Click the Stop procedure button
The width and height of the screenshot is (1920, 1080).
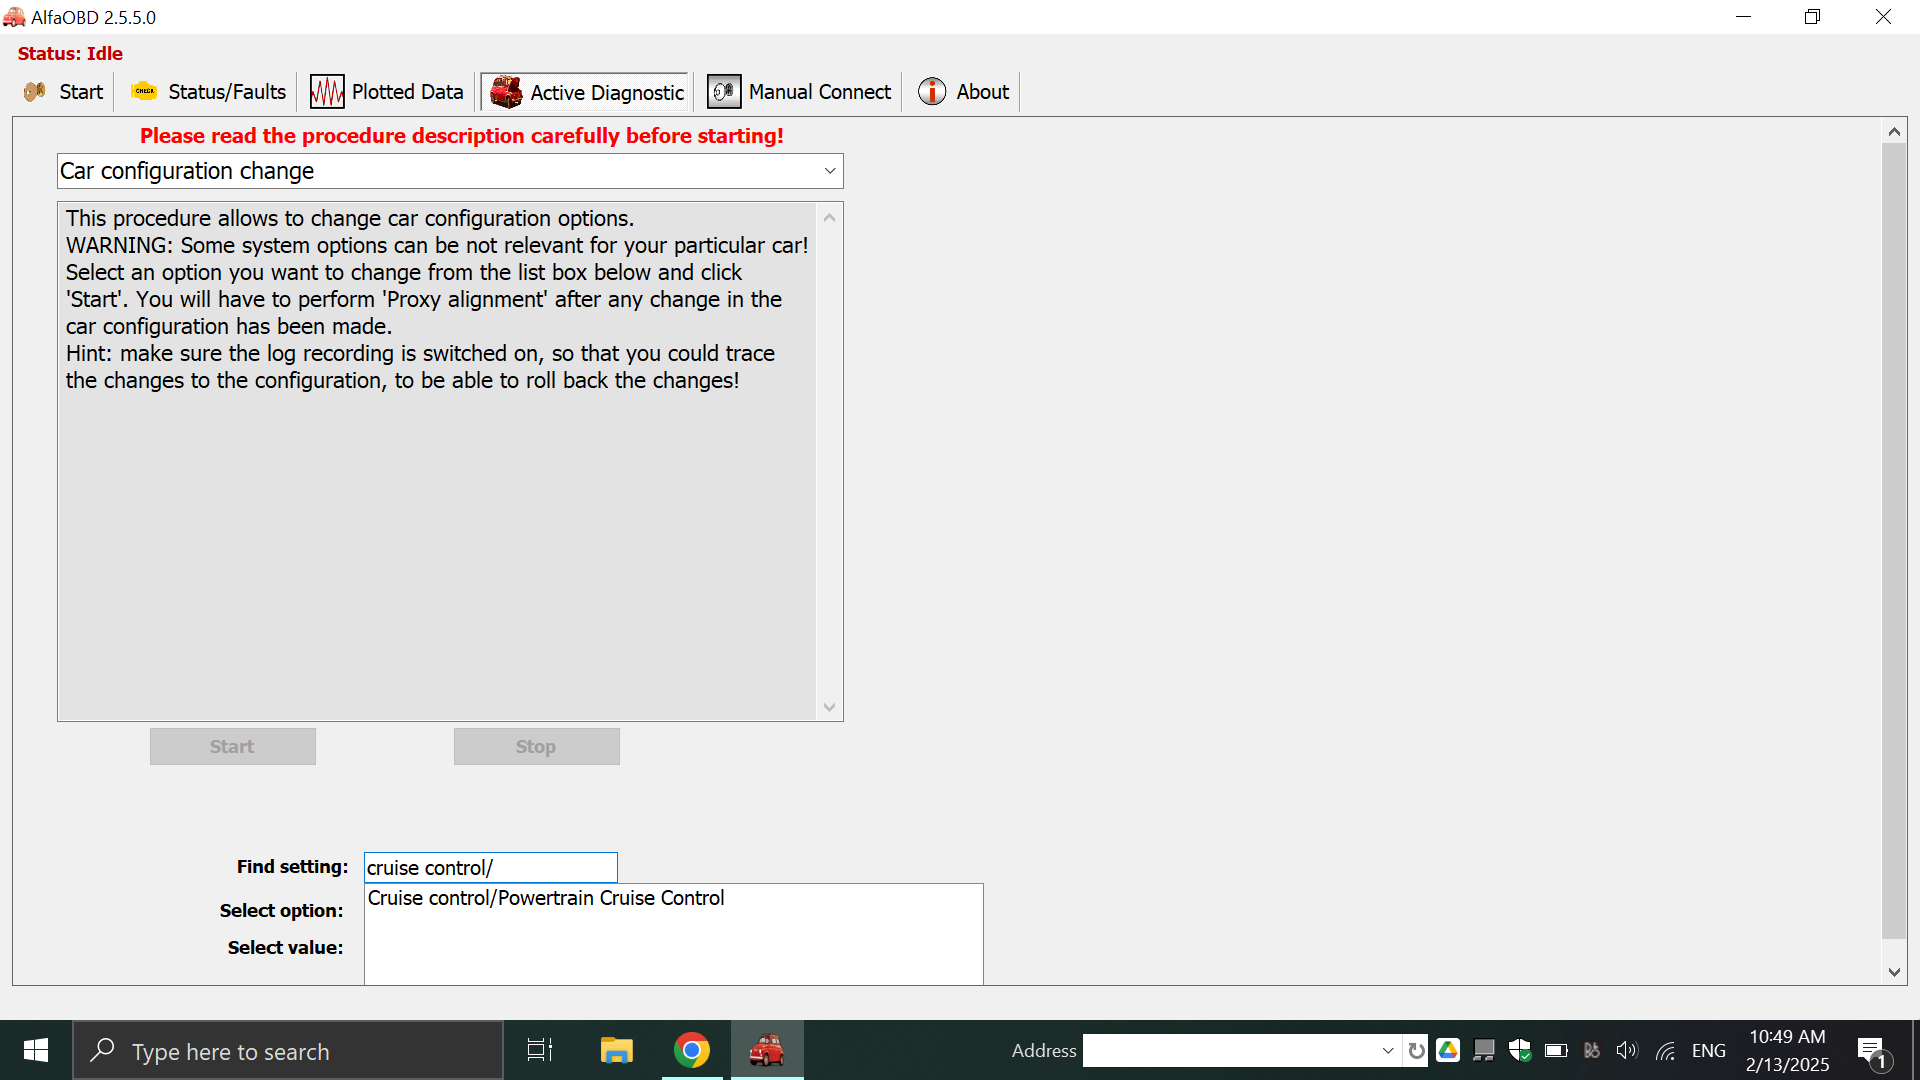pos(537,747)
